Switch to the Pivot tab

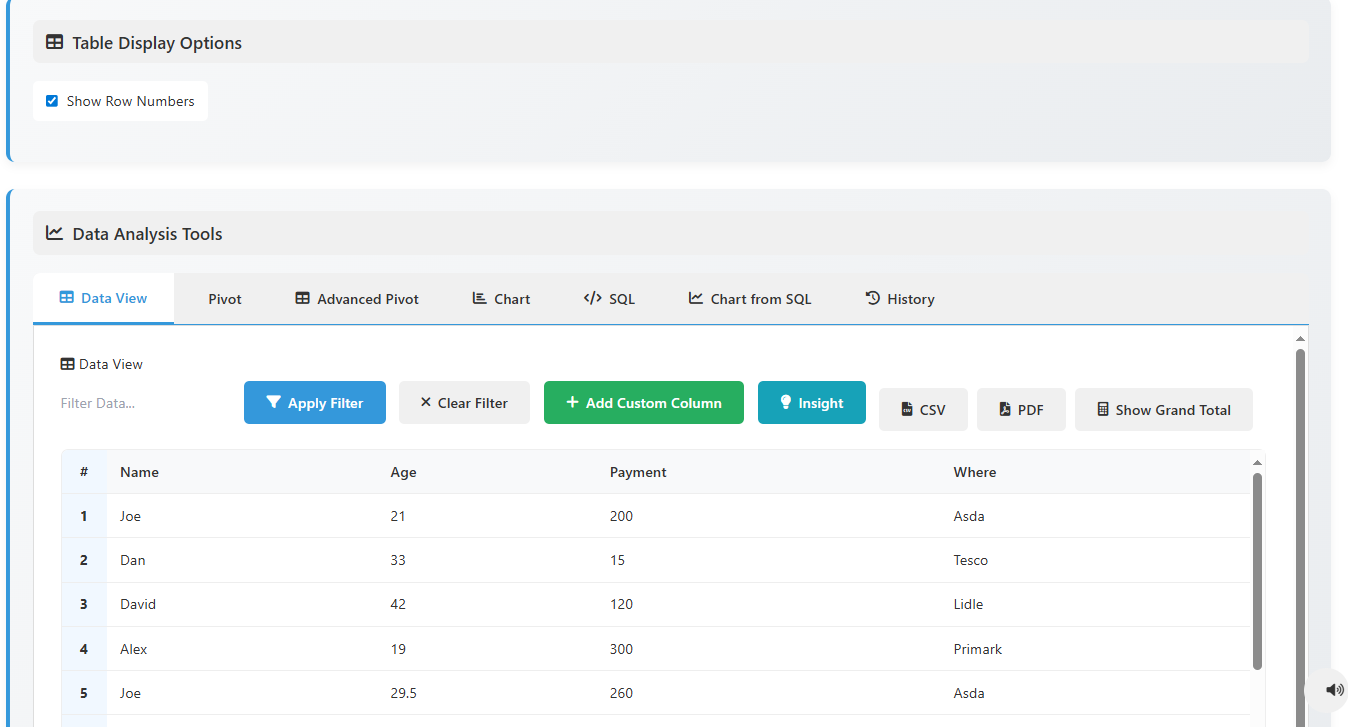tap(224, 298)
